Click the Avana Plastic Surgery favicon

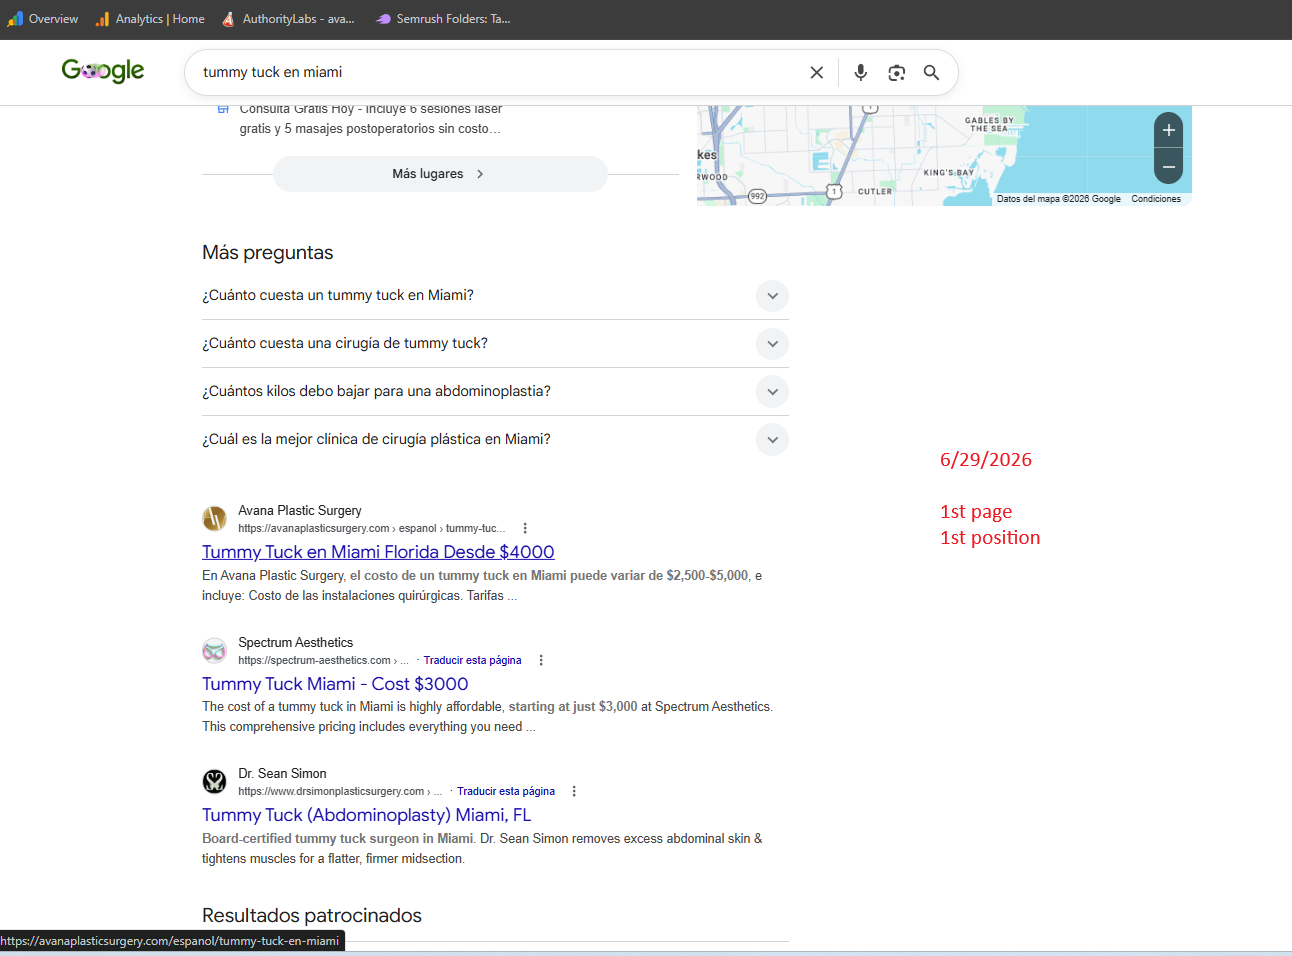coord(214,518)
